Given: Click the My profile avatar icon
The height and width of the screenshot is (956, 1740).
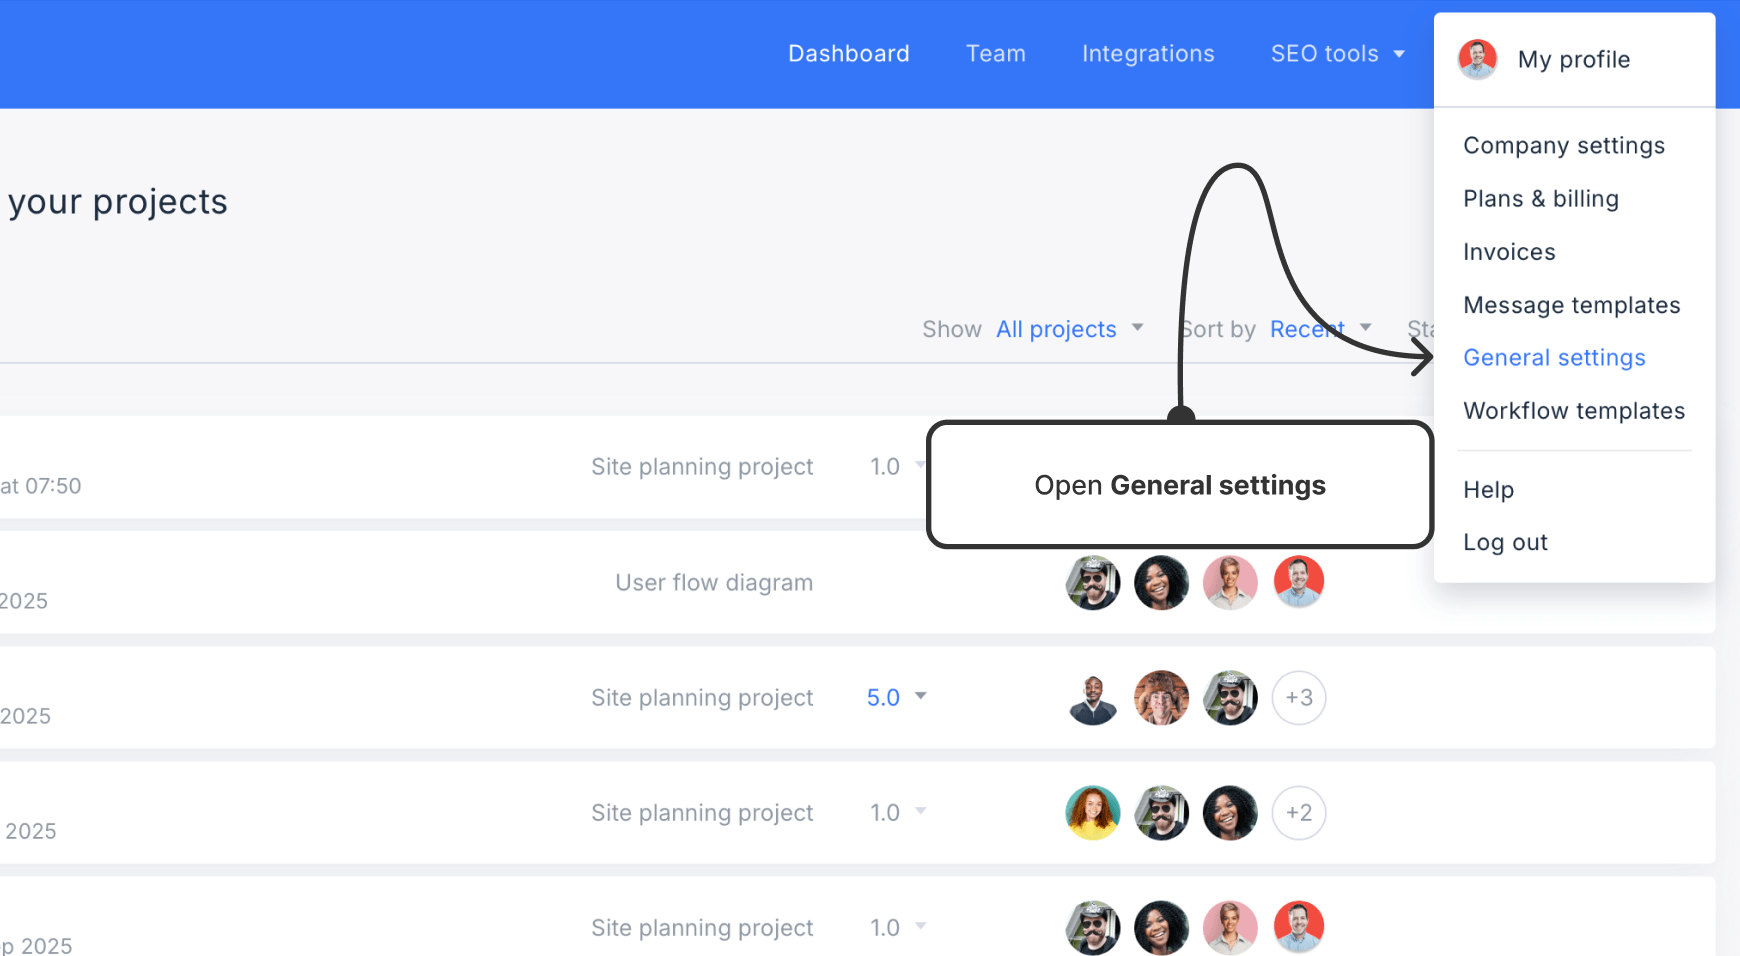Looking at the screenshot, I should click(x=1478, y=59).
